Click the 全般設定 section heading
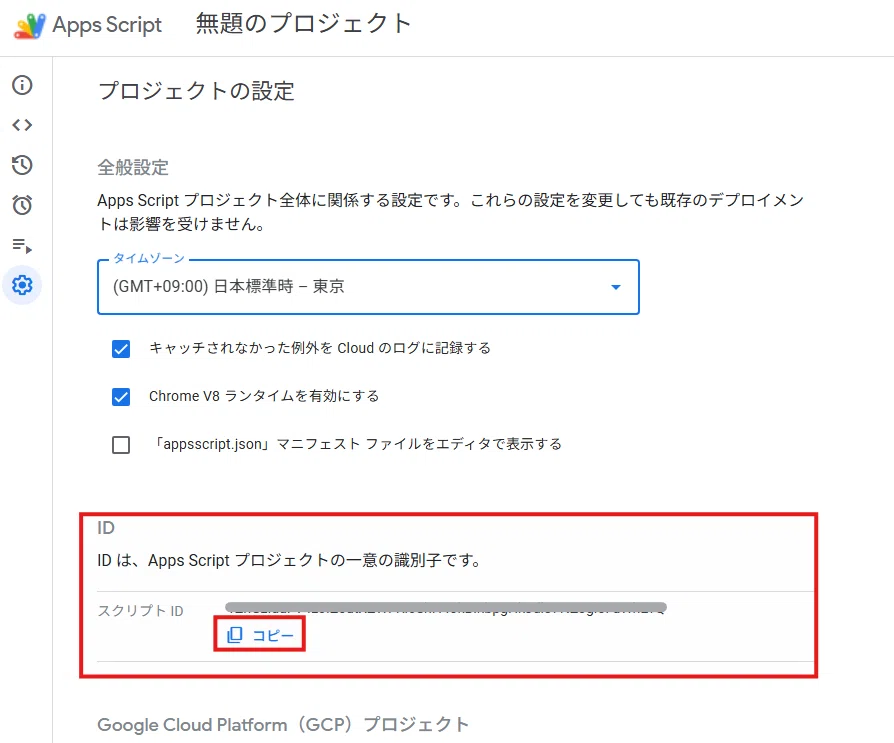 coord(133,168)
